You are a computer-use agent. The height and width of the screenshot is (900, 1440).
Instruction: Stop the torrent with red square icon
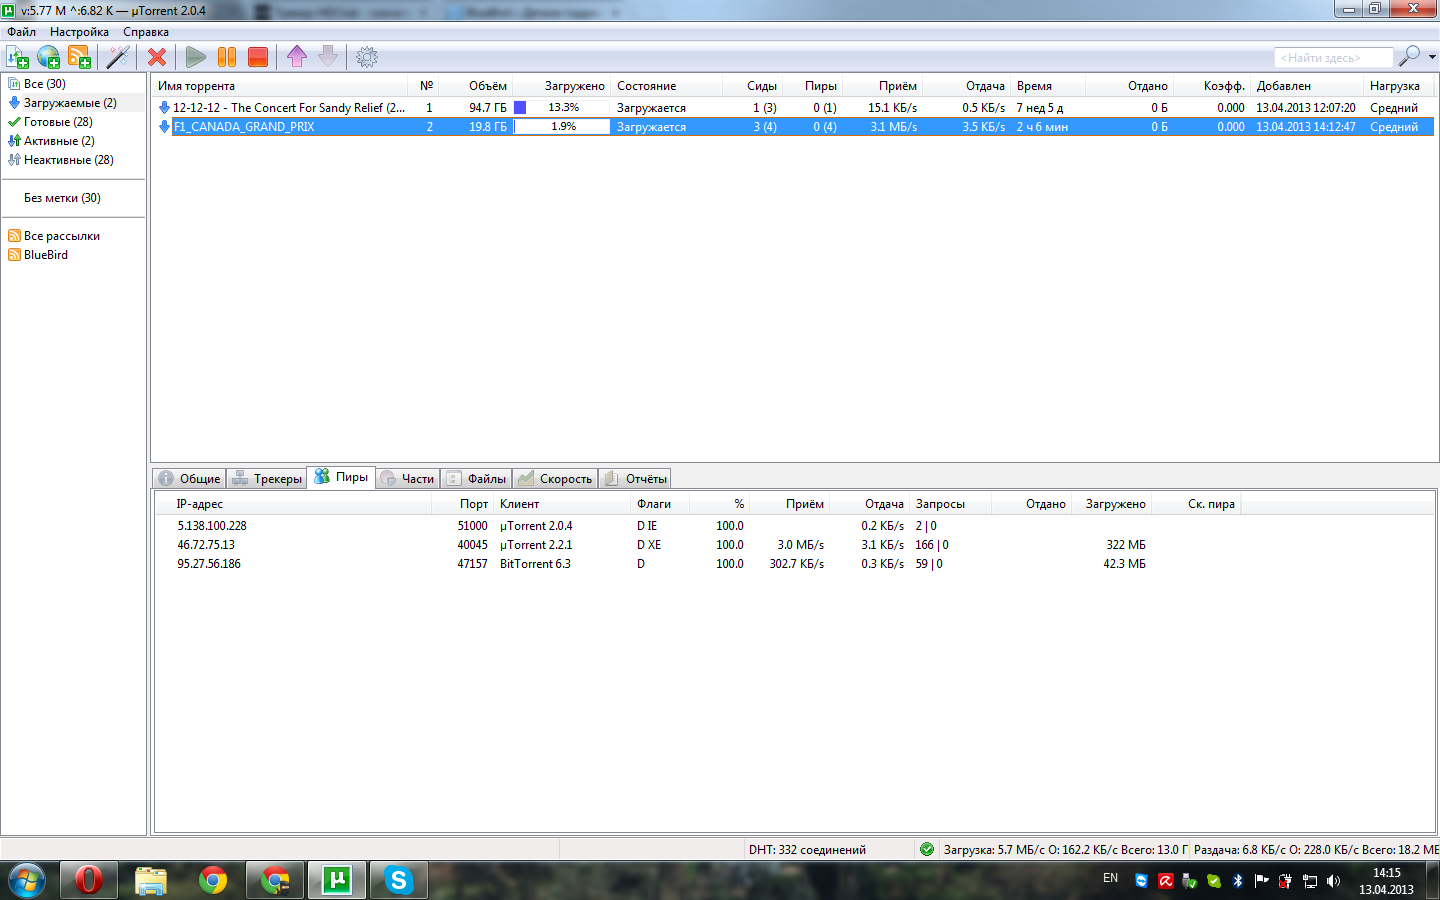pos(258,57)
